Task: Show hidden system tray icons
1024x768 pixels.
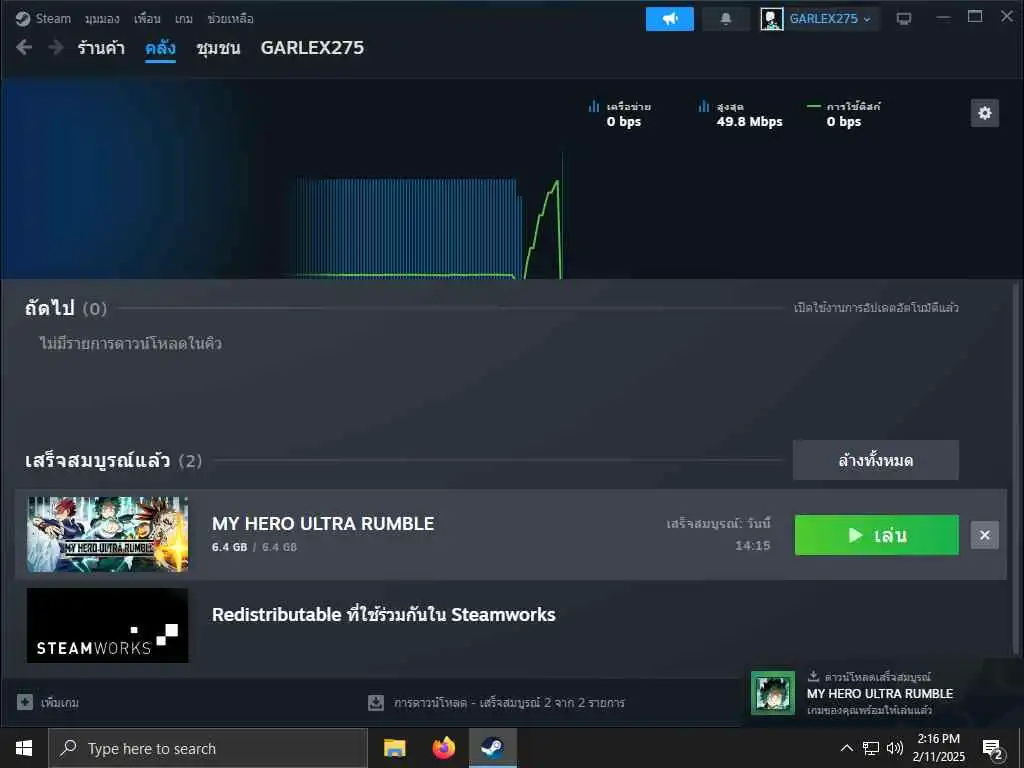Action: coord(846,748)
